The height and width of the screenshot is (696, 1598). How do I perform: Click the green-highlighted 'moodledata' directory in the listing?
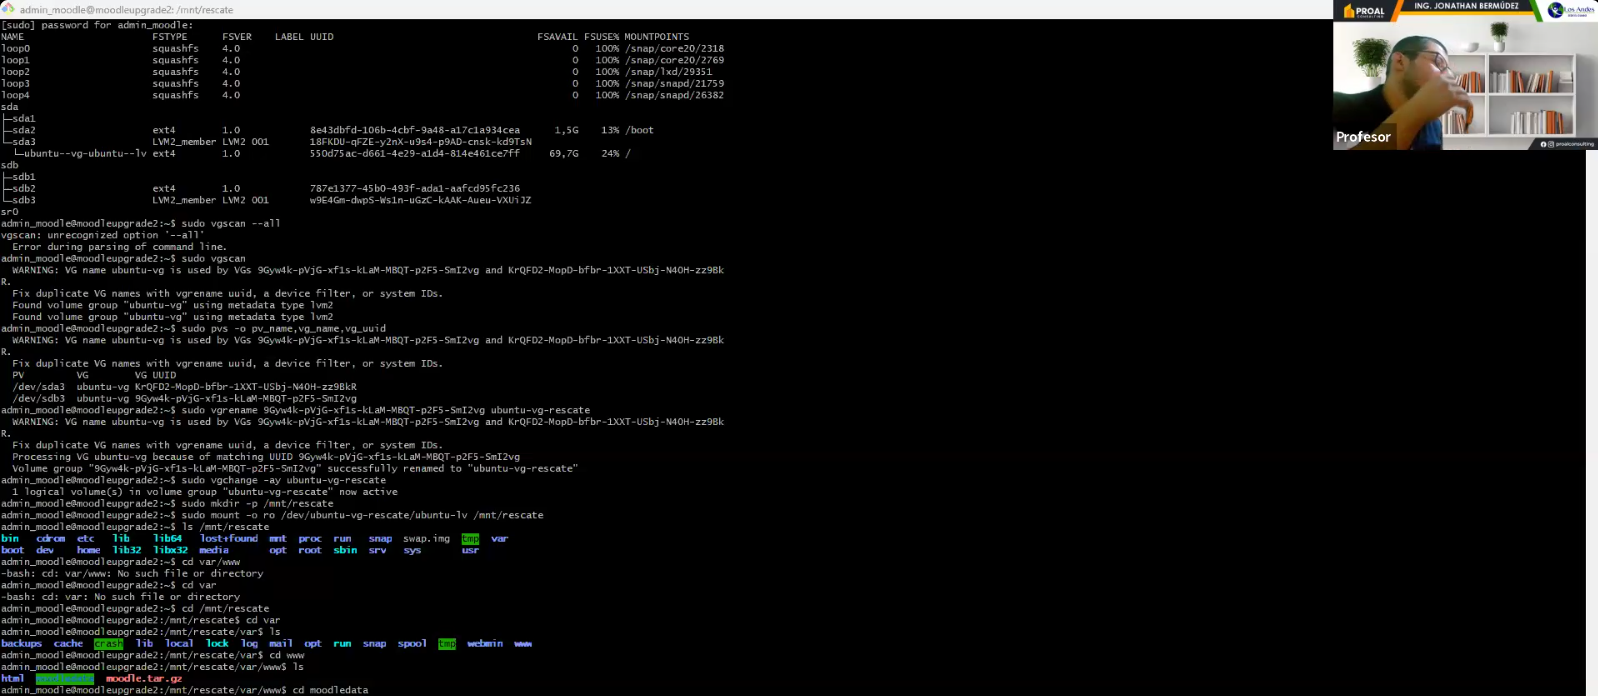(65, 678)
